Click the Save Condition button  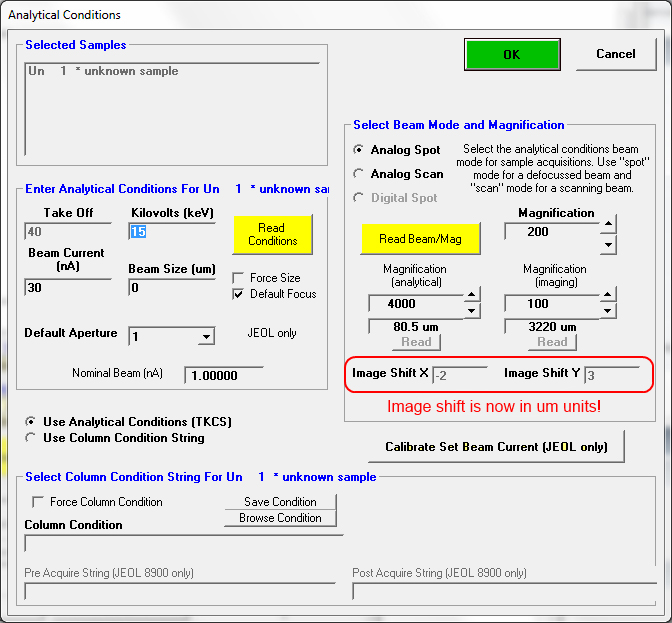pos(280,502)
